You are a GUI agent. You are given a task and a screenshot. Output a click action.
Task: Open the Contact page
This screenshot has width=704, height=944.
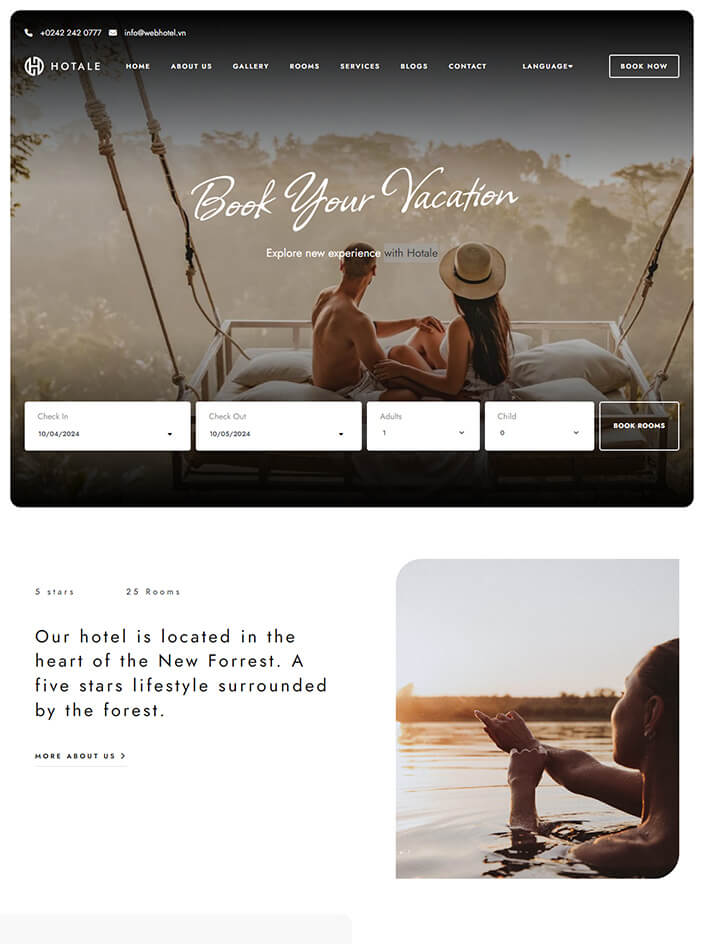click(467, 66)
